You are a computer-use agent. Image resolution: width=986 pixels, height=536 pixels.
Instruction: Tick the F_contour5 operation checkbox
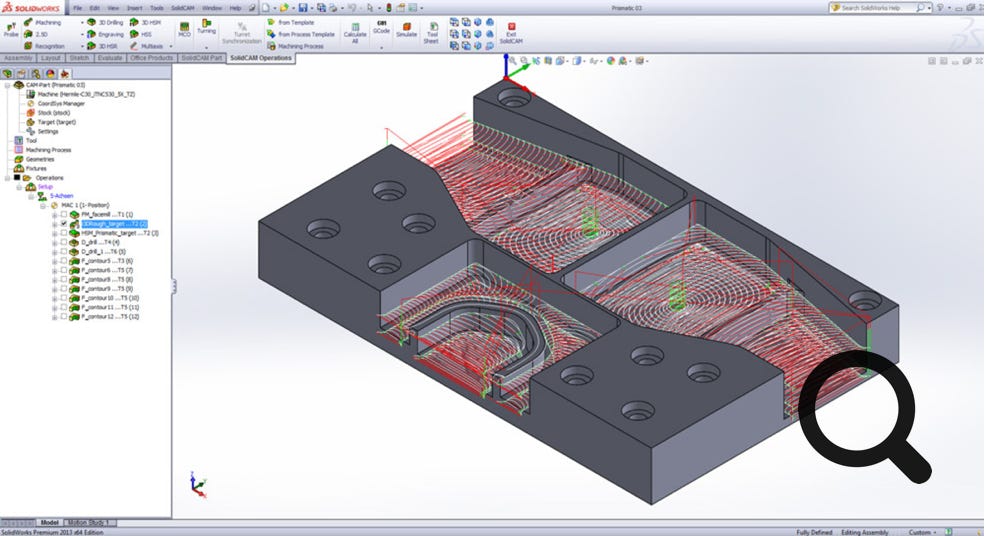64,260
